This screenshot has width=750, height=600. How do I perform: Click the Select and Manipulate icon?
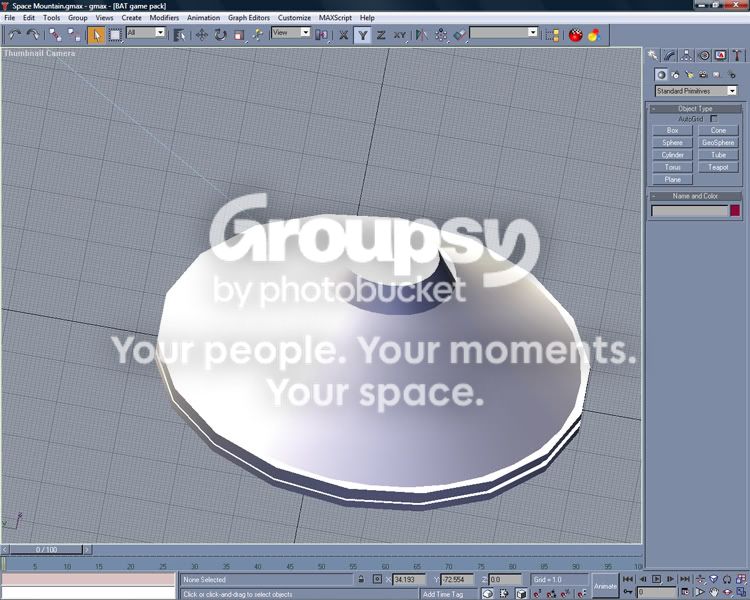[x=257, y=35]
